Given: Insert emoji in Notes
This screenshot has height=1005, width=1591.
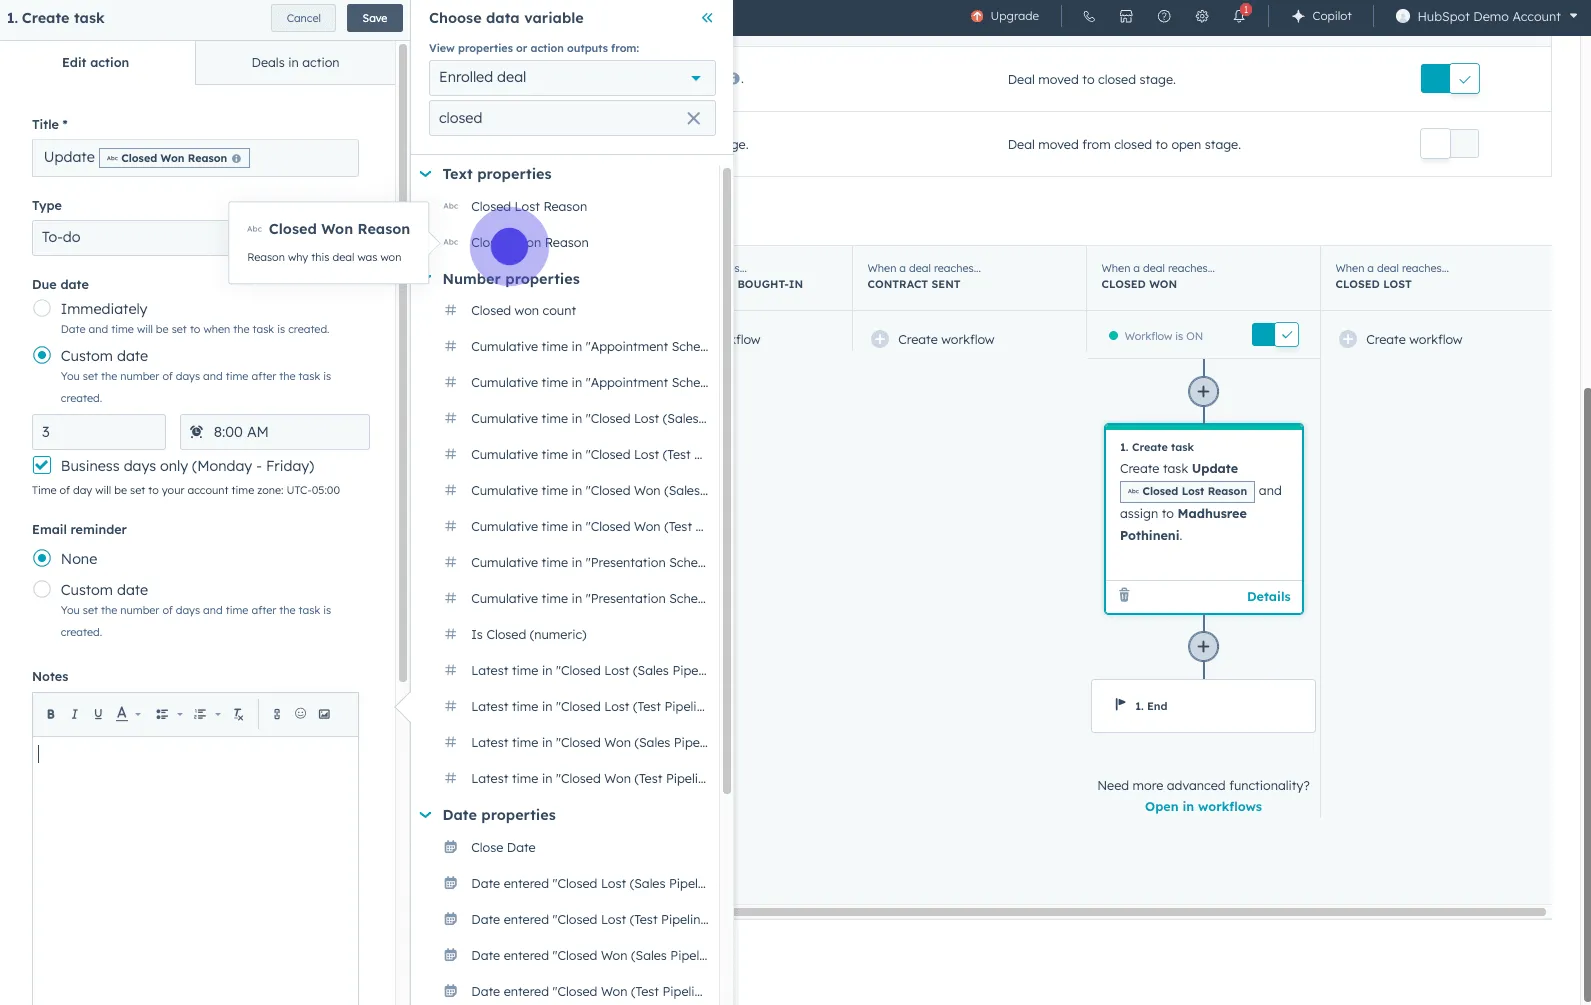Looking at the screenshot, I should (x=300, y=714).
